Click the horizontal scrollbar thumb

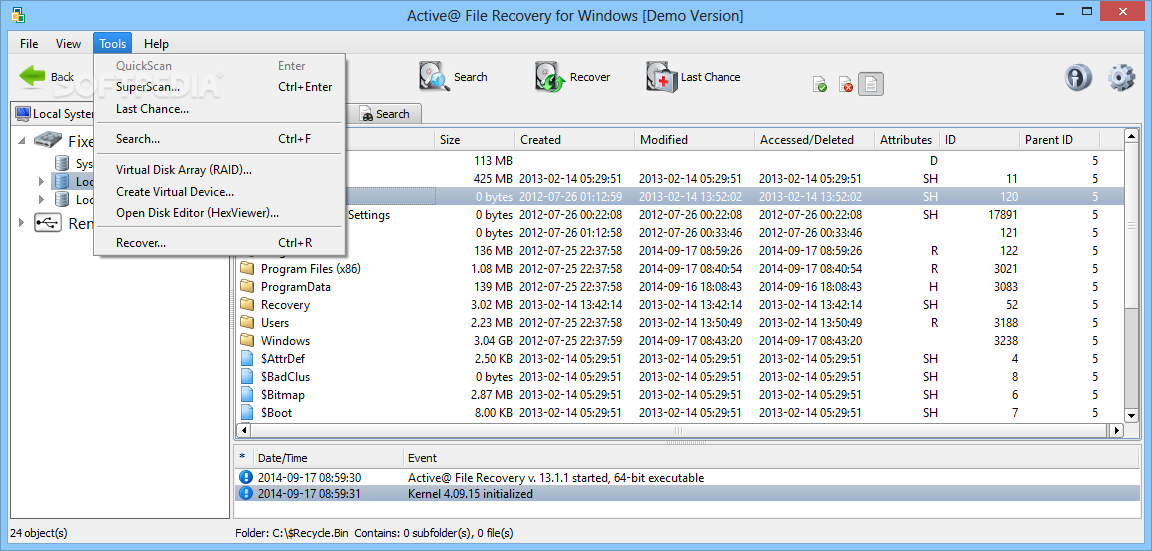click(x=679, y=431)
